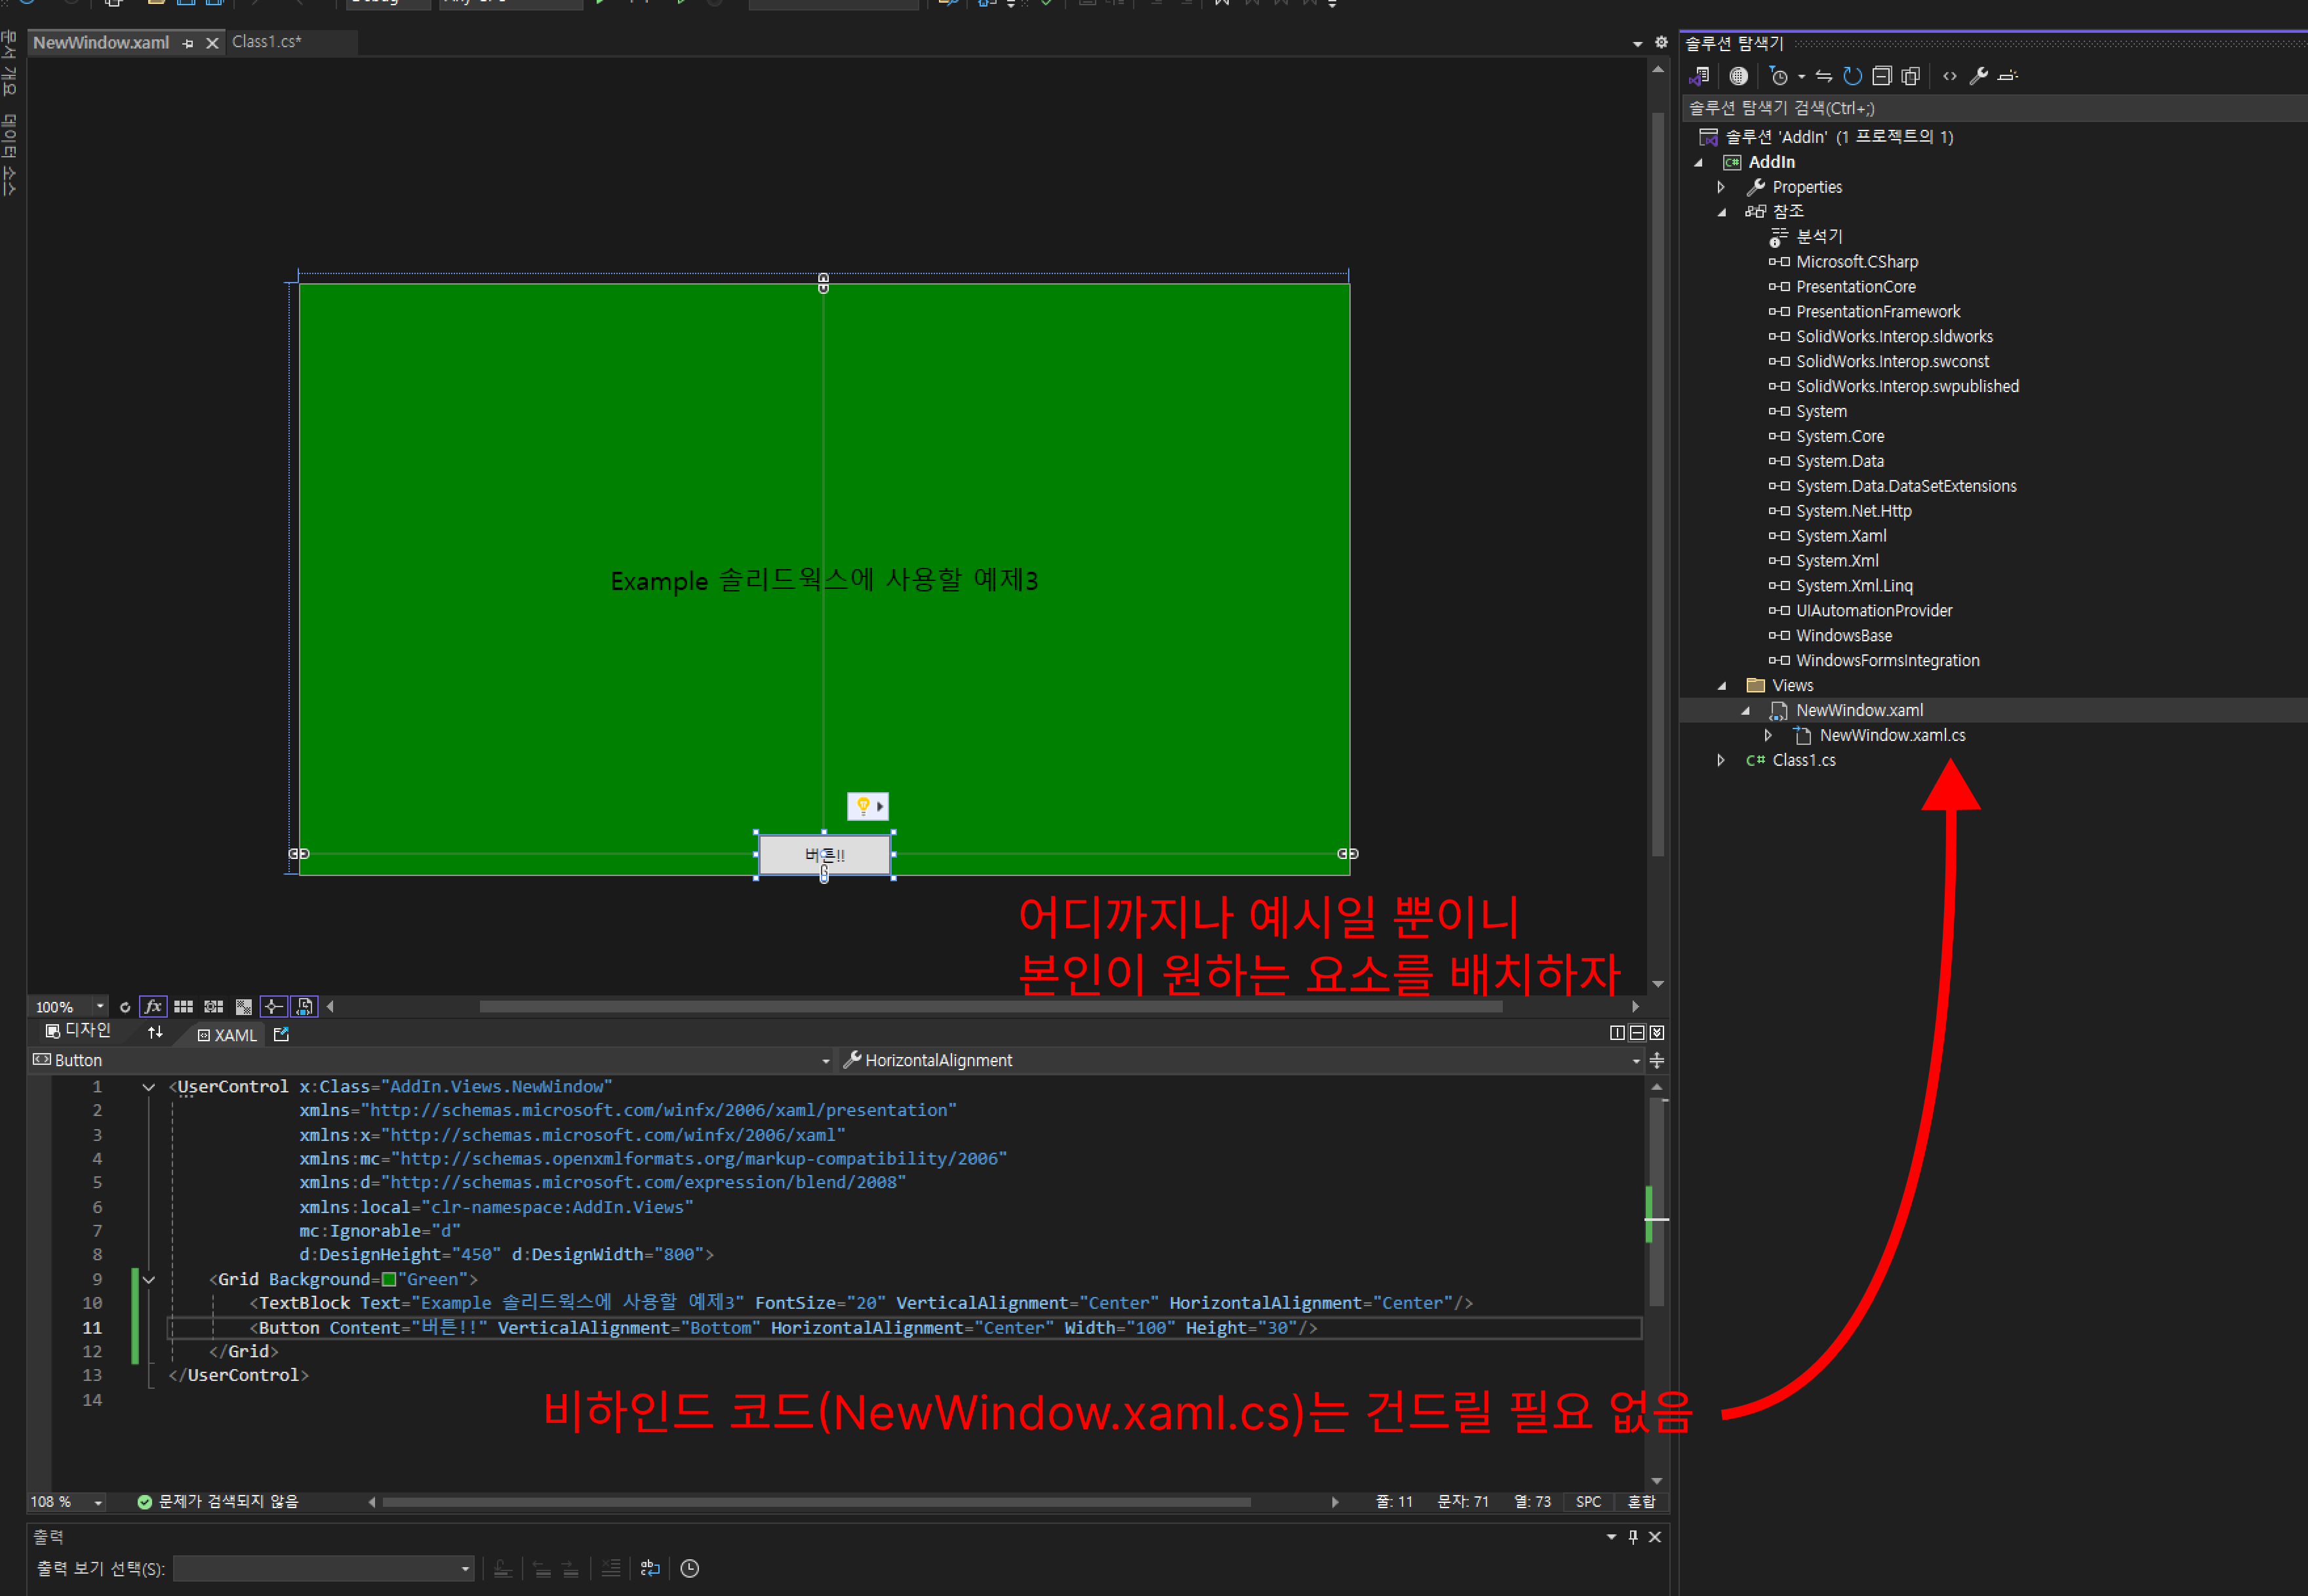Switch to the 디자인 design pane tab

78,1030
